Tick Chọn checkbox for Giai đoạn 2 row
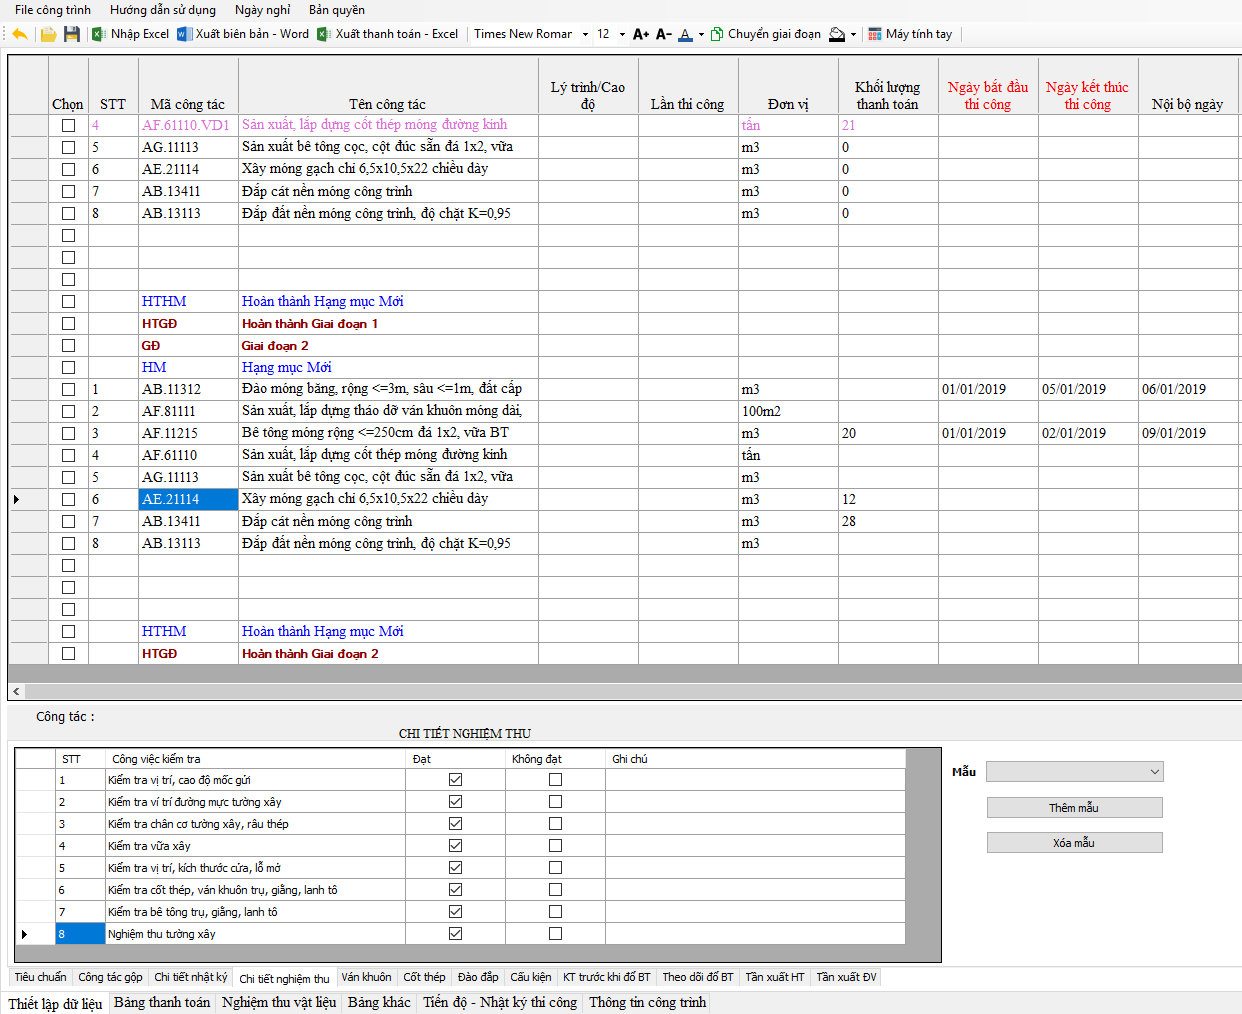This screenshot has height=1014, width=1242. [68, 345]
